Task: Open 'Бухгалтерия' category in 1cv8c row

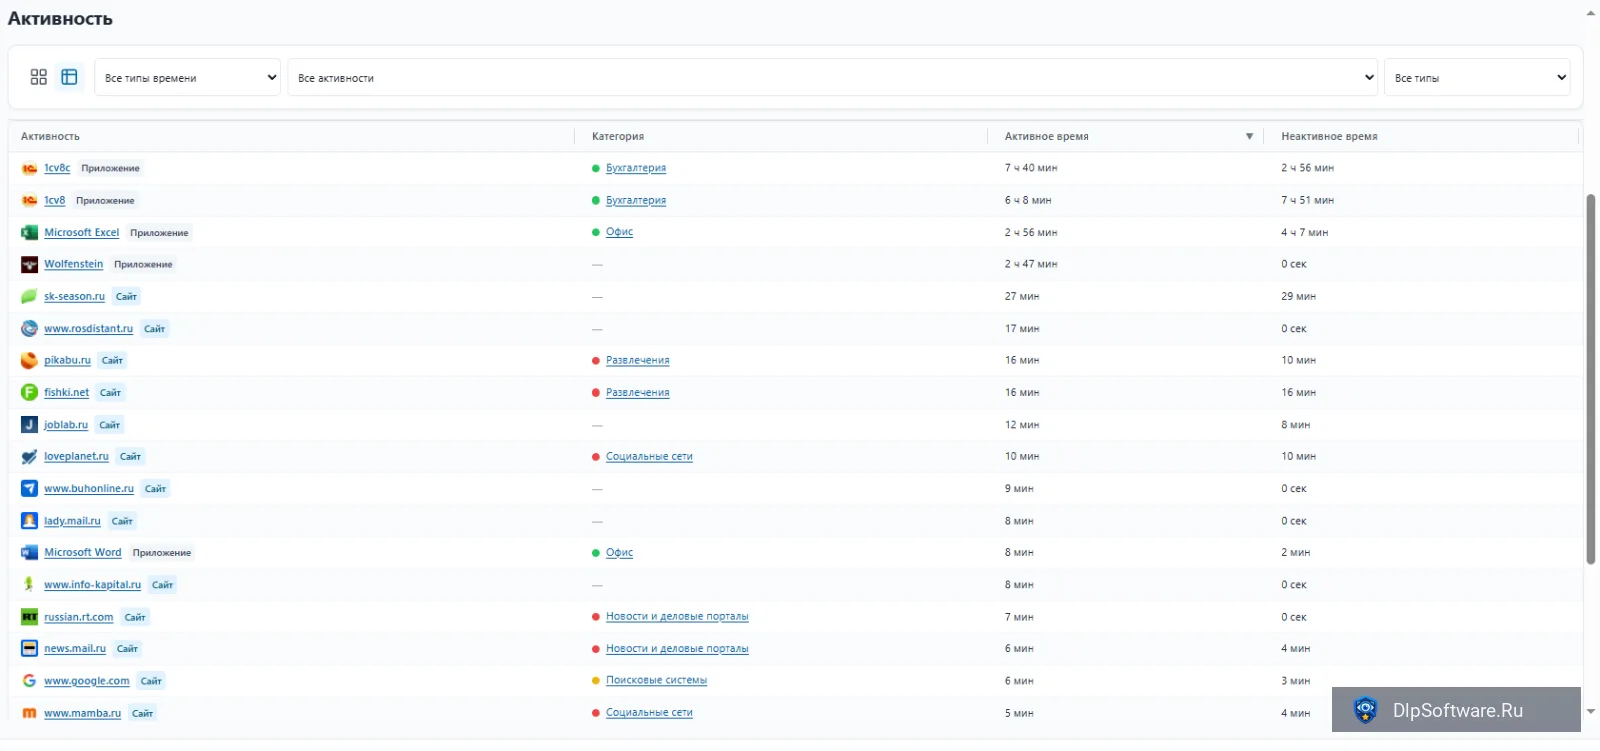Action: pyautogui.click(x=636, y=168)
